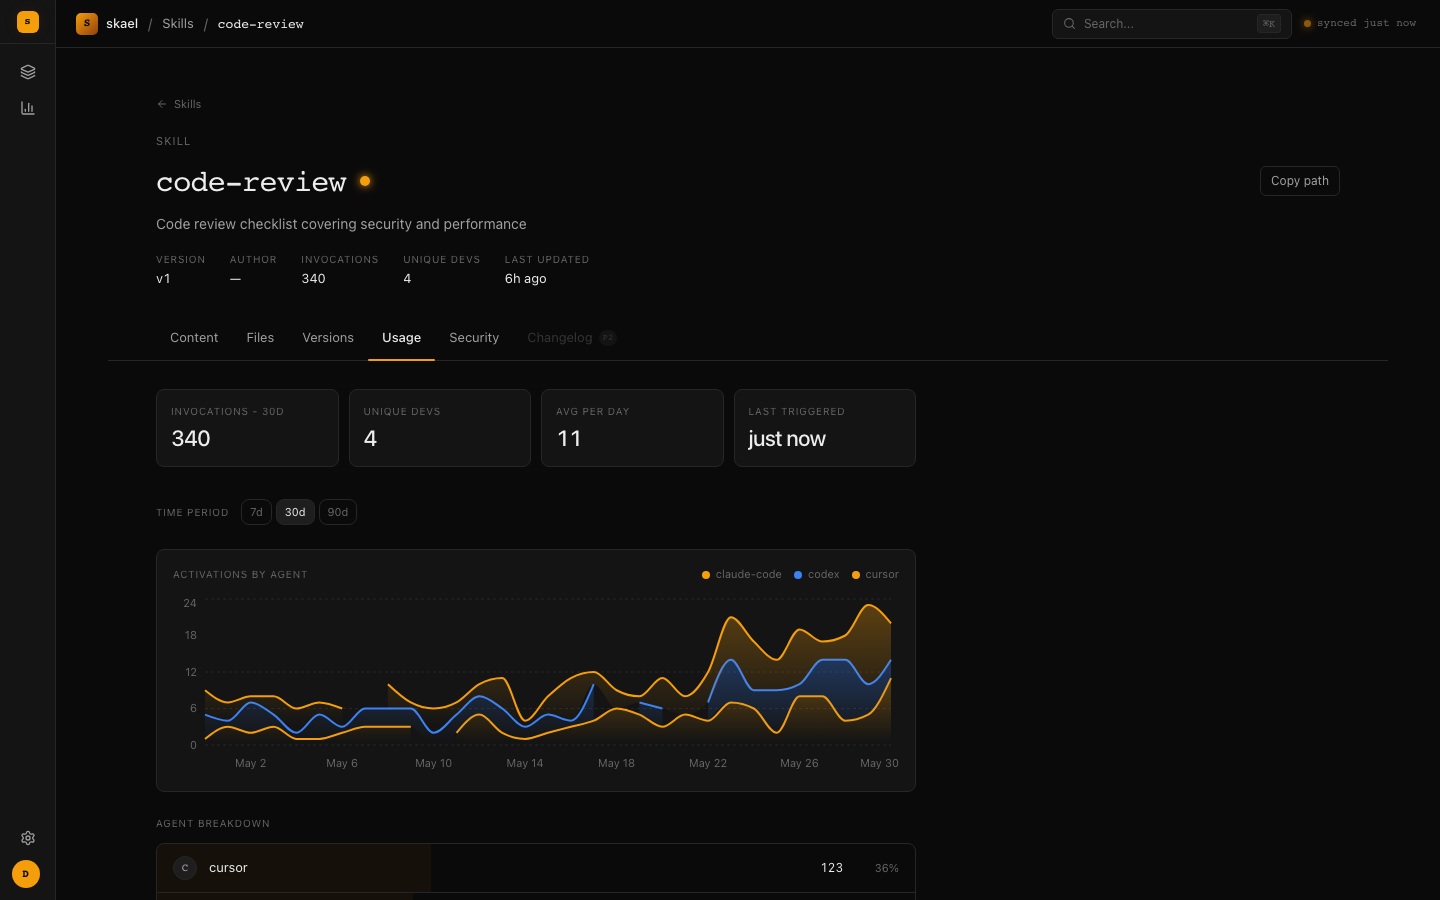The image size is (1440, 900).
Task: Select the 7d time period
Action: pyautogui.click(x=256, y=512)
